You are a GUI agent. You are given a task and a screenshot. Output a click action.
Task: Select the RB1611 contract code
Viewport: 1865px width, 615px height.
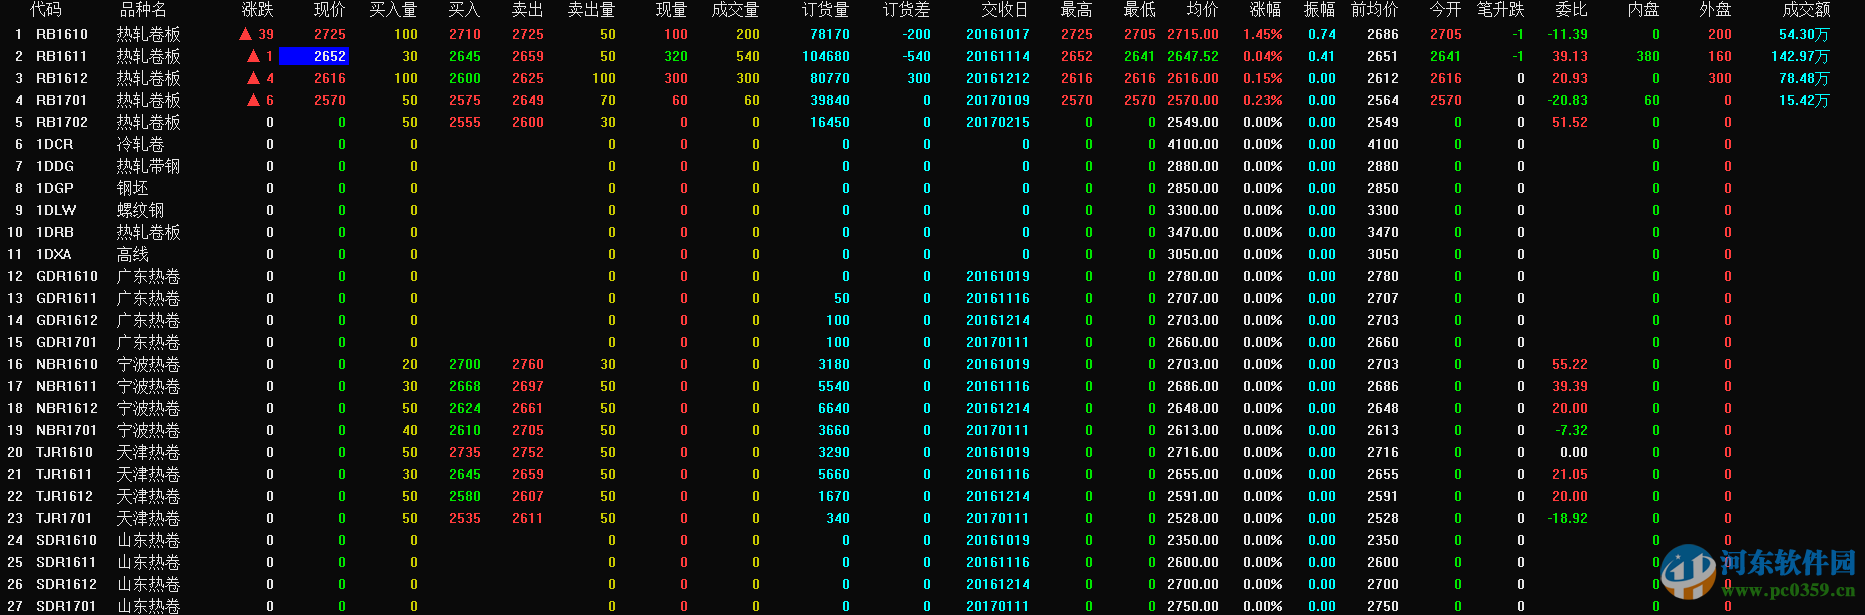click(x=62, y=56)
